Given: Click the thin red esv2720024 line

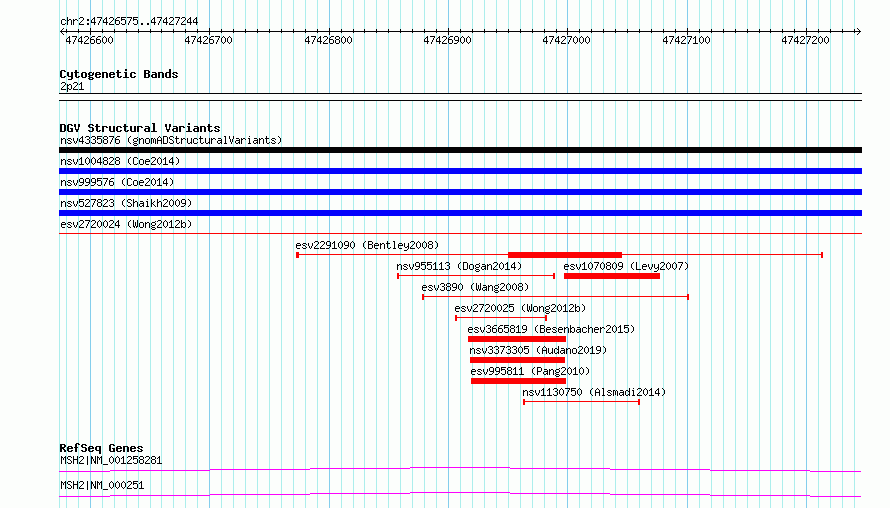Looking at the screenshot, I should [460, 233].
